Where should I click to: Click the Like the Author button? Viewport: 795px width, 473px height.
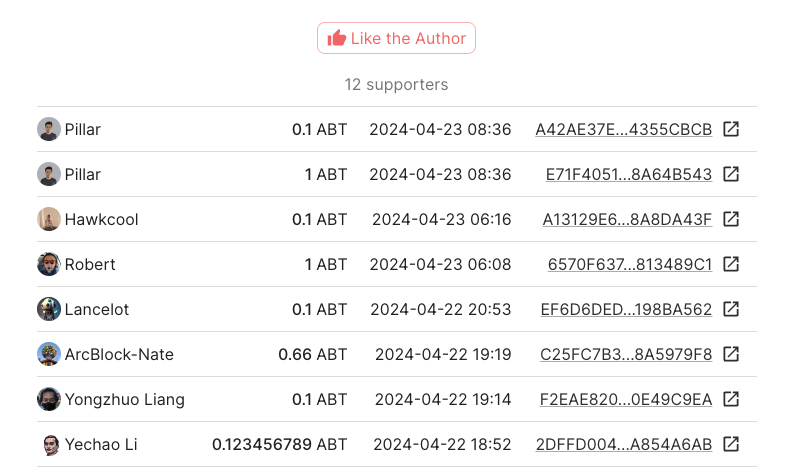(x=396, y=38)
